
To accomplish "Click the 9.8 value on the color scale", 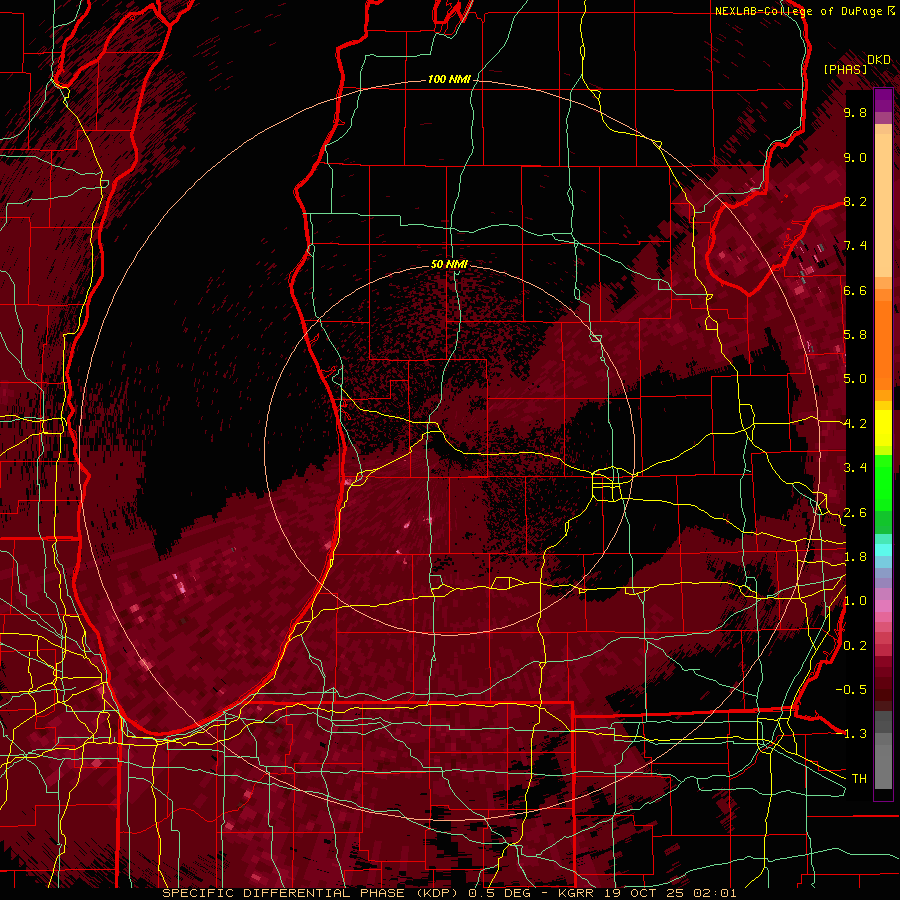I will click(855, 112).
